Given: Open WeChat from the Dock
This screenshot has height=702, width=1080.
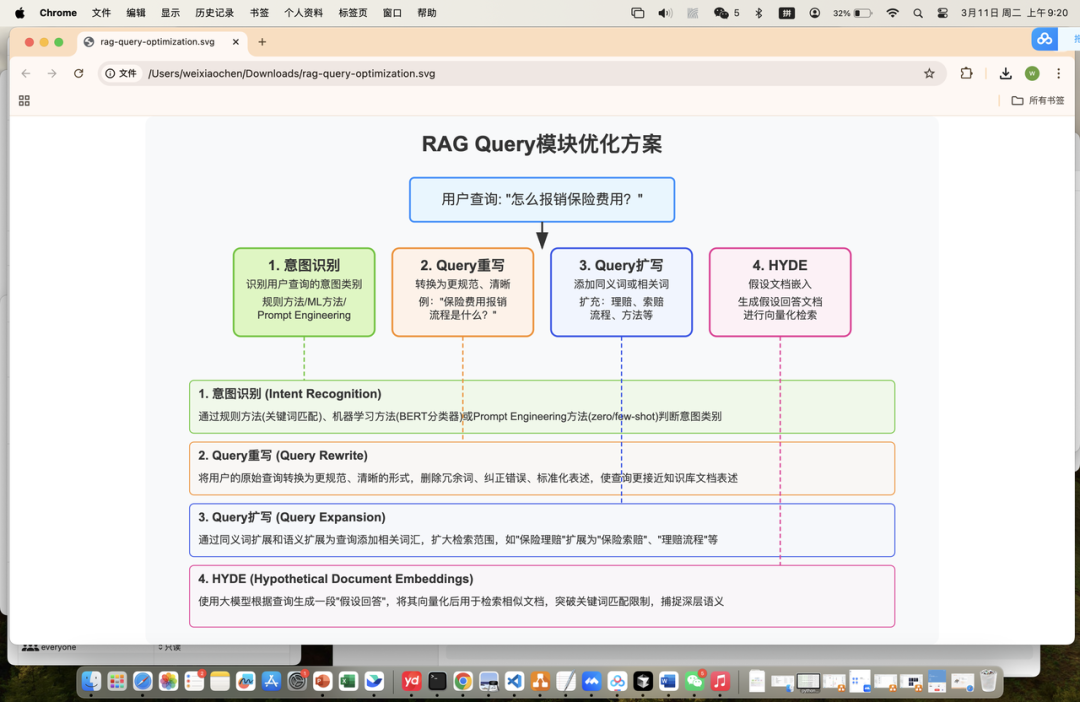Looking at the screenshot, I should click(695, 681).
